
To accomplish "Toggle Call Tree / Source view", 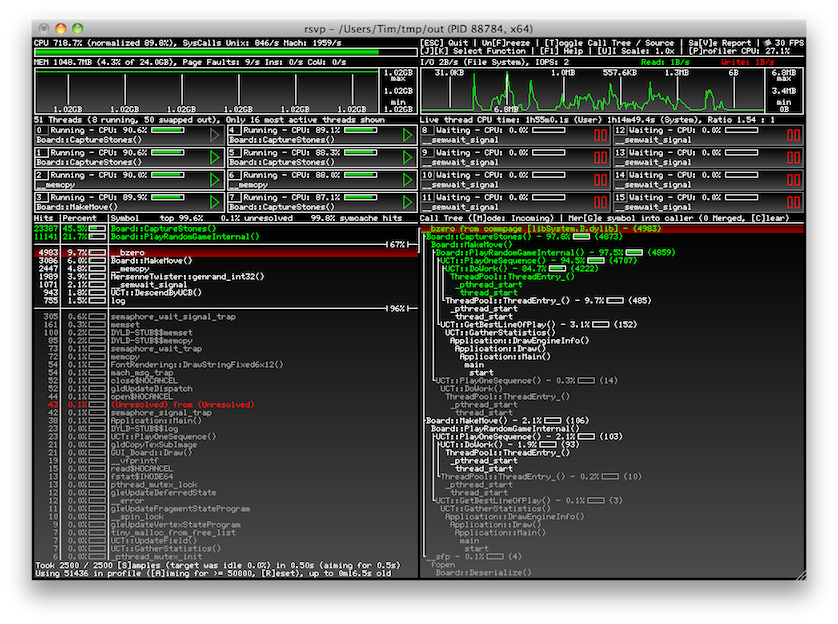I will coord(583,44).
